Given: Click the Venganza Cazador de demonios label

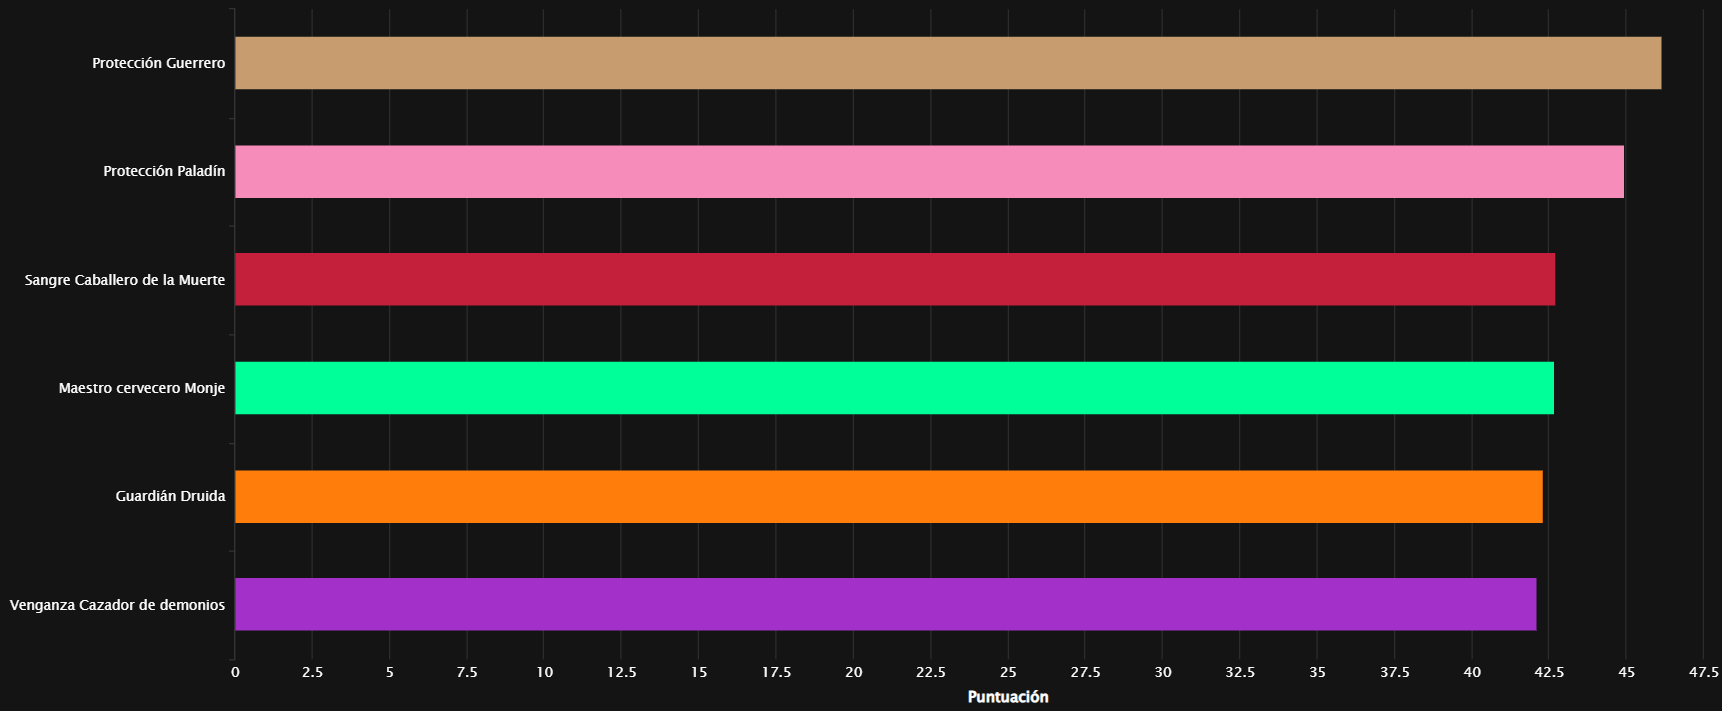Looking at the screenshot, I should click(117, 605).
